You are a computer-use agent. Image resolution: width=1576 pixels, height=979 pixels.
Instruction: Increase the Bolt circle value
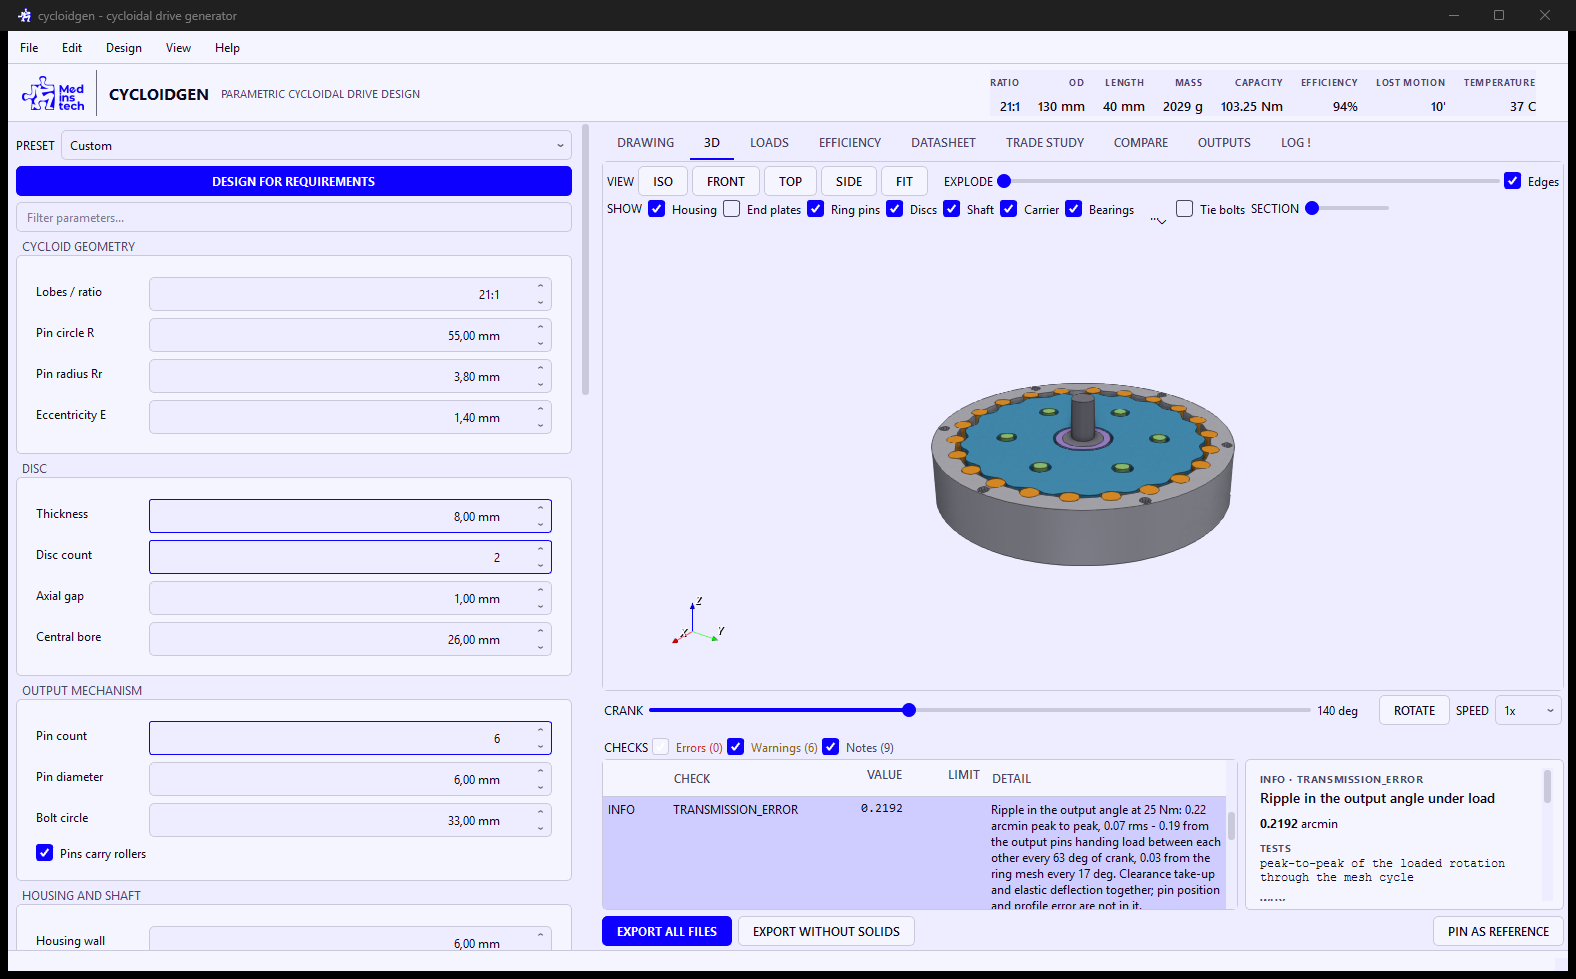[x=540, y=813]
